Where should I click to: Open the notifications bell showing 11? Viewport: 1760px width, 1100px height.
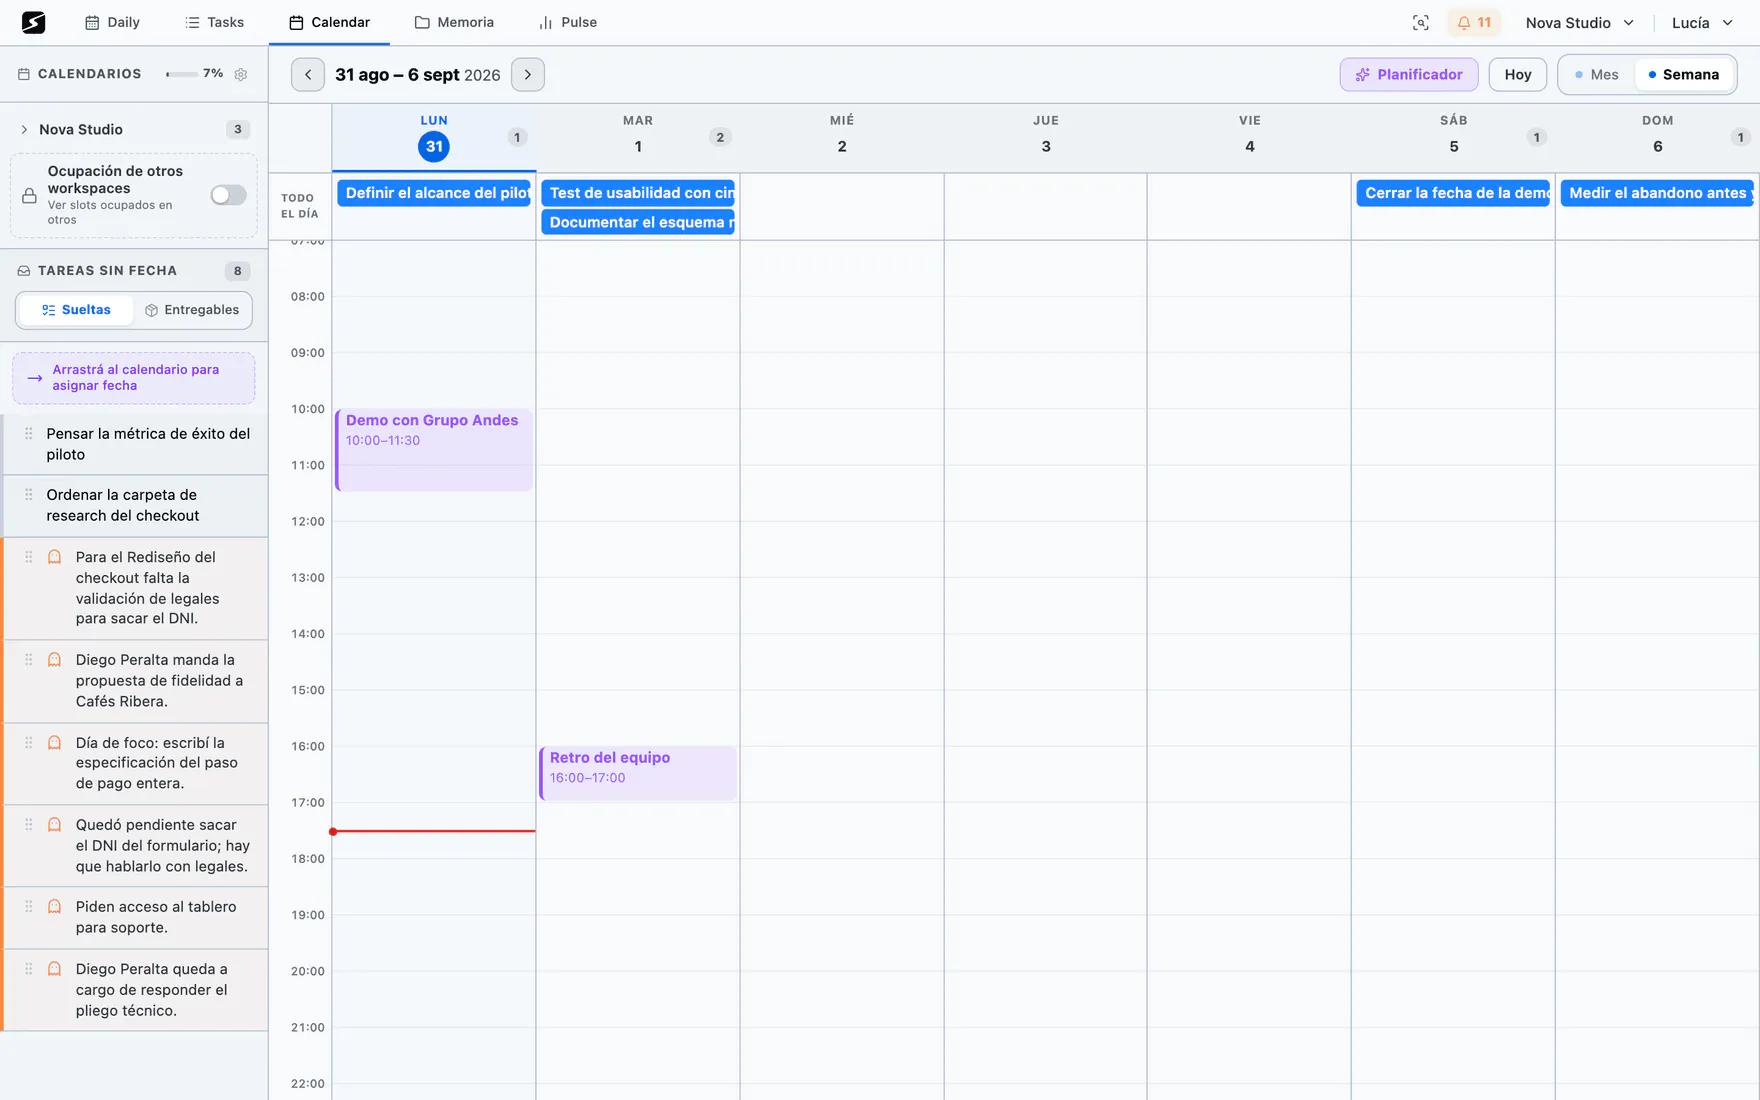pos(1474,23)
